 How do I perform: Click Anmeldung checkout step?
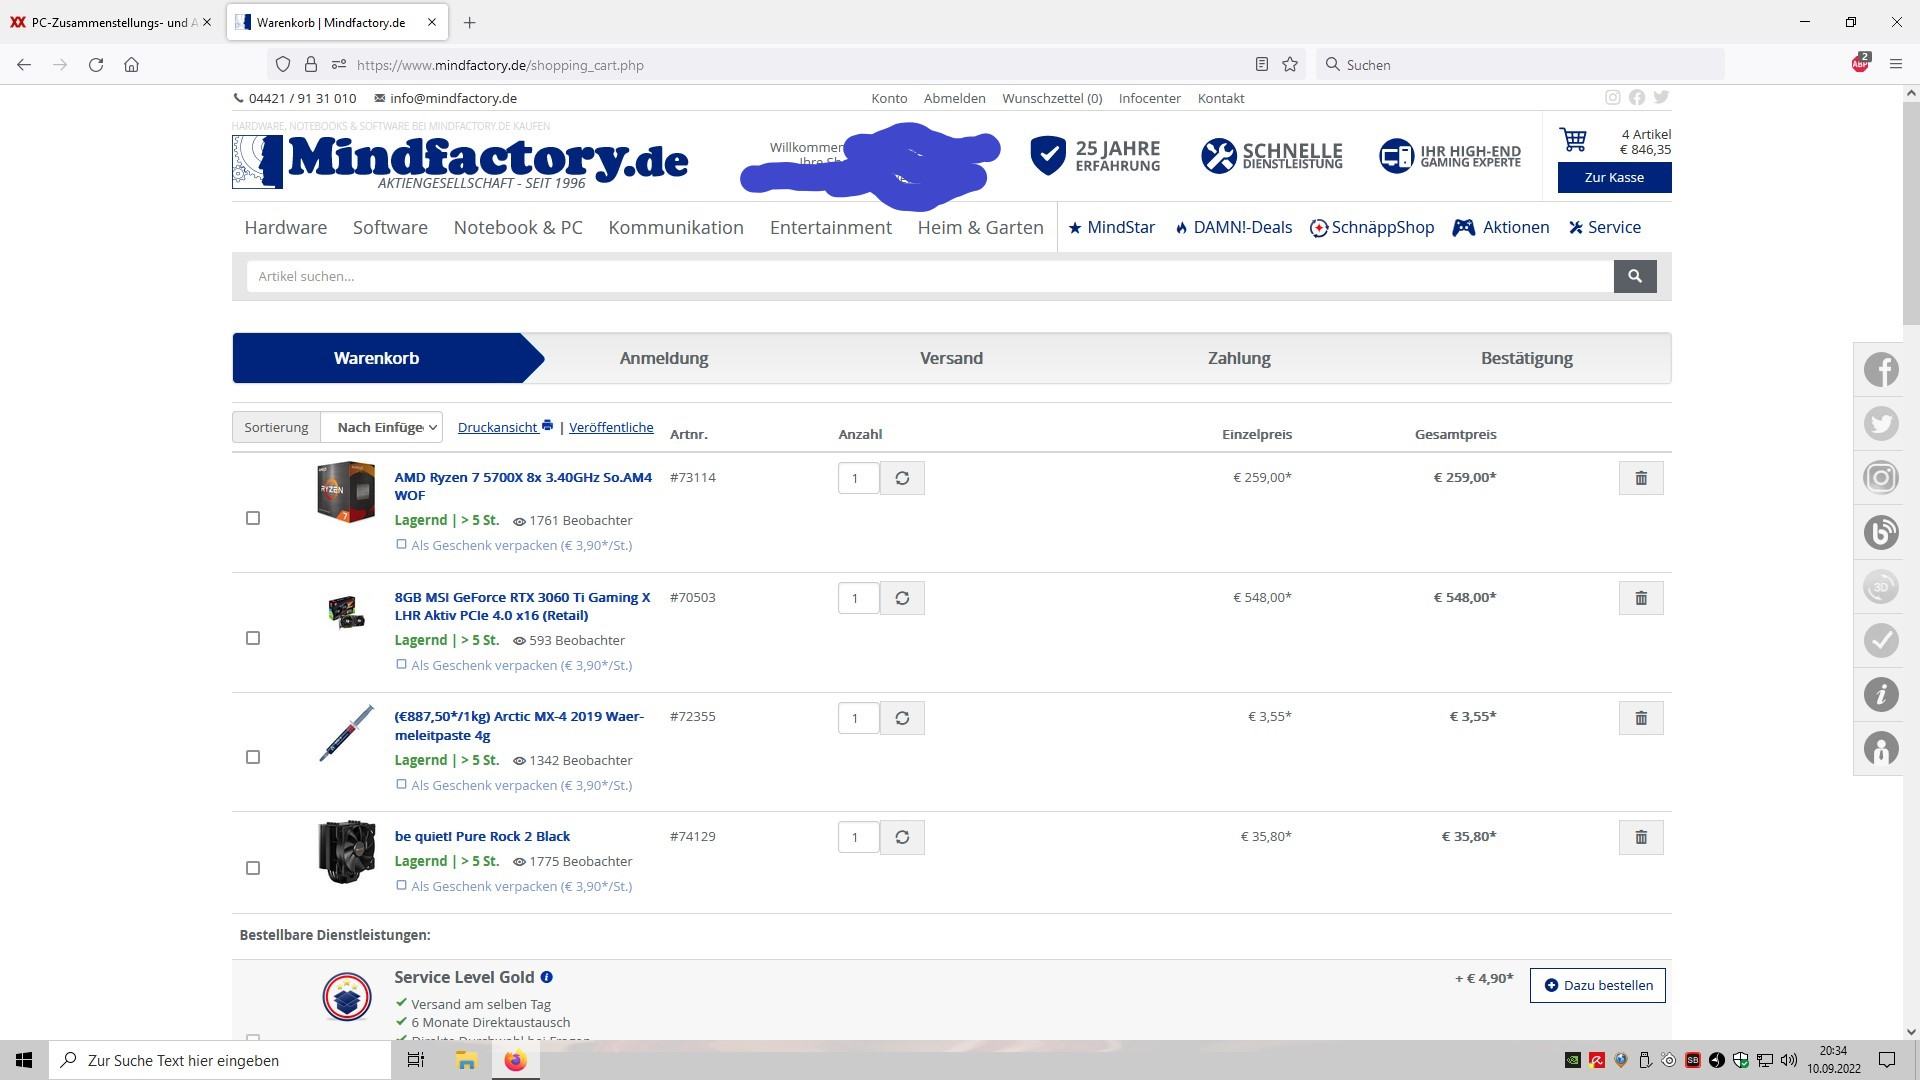664,358
